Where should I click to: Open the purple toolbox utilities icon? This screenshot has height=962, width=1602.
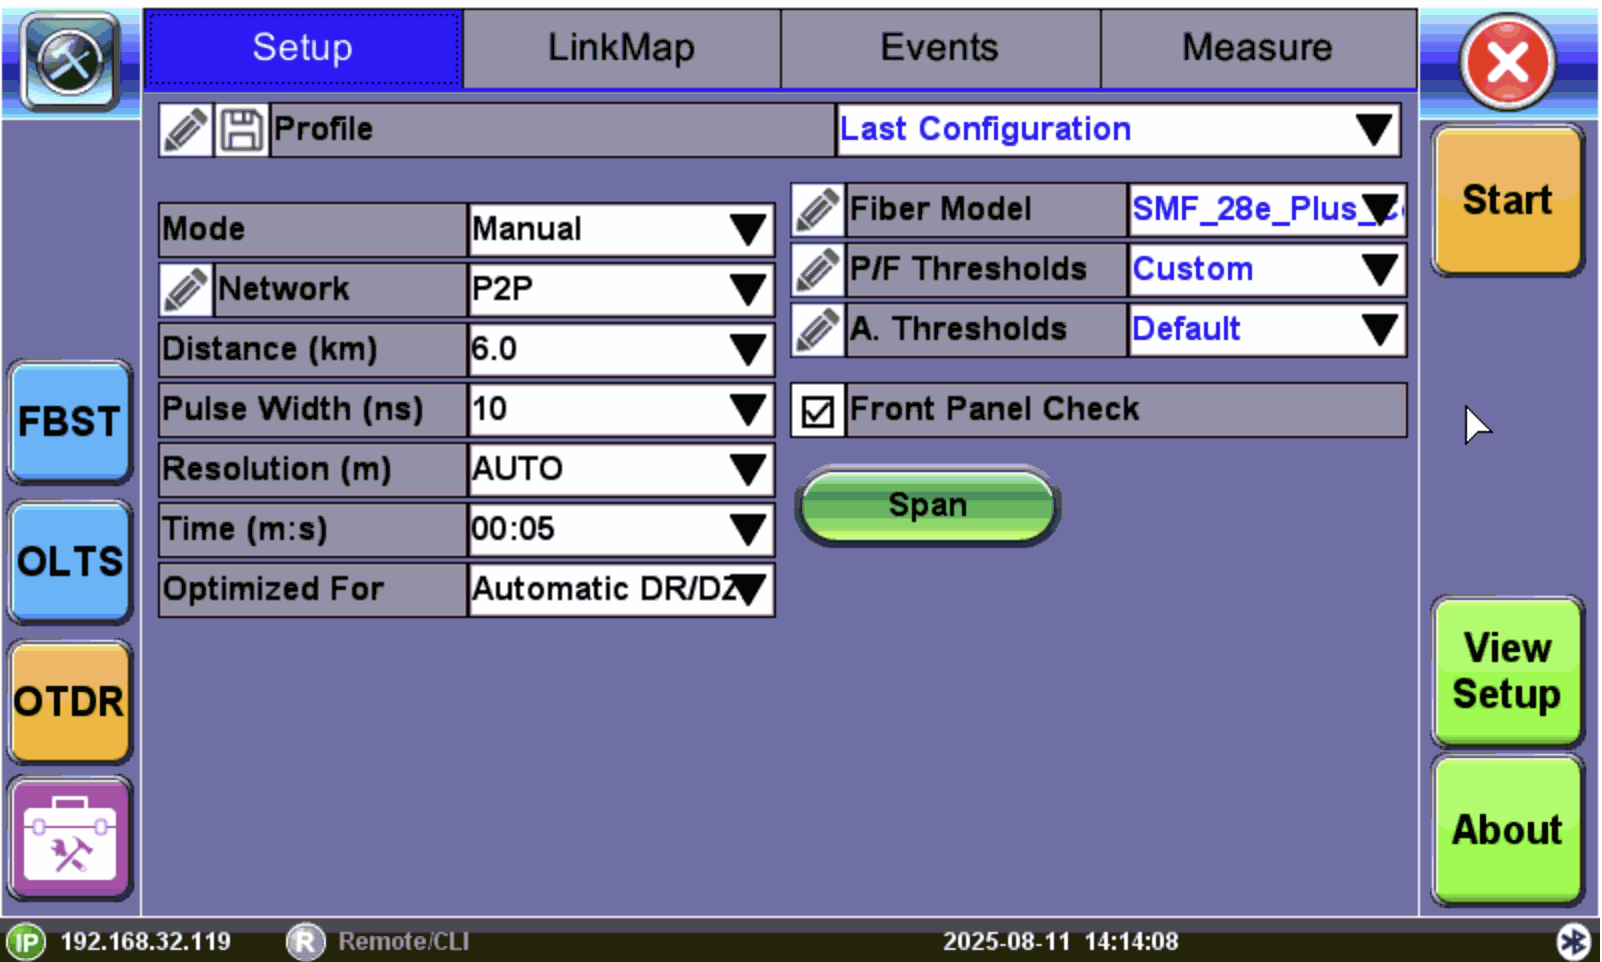pyautogui.click(x=70, y=838)
